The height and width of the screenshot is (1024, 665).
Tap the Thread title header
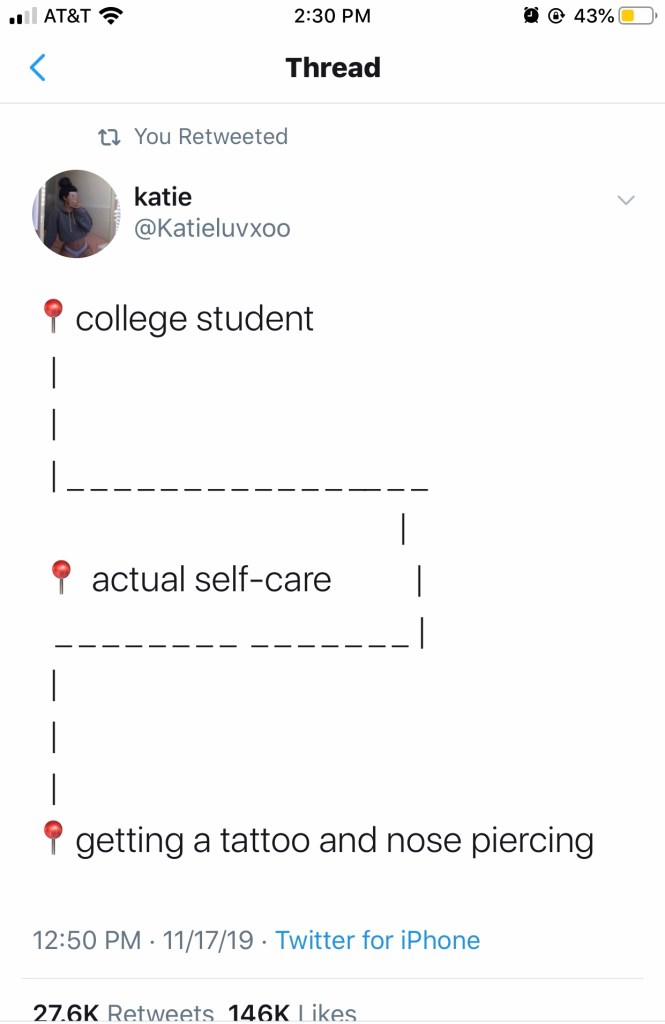[x=333, y=68]
